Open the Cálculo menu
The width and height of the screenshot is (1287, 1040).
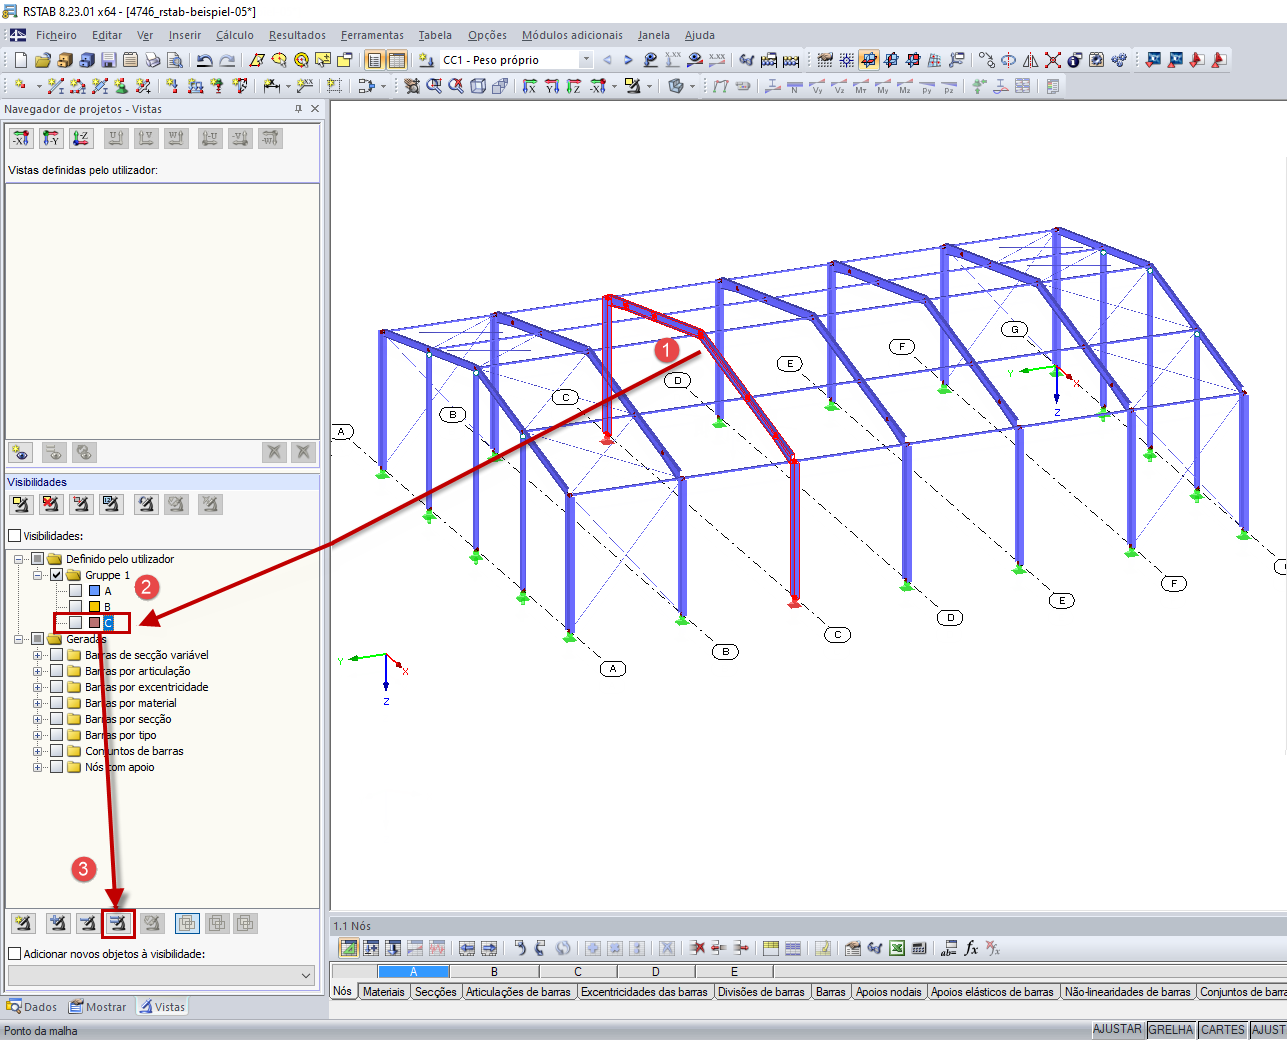(235, 35)
